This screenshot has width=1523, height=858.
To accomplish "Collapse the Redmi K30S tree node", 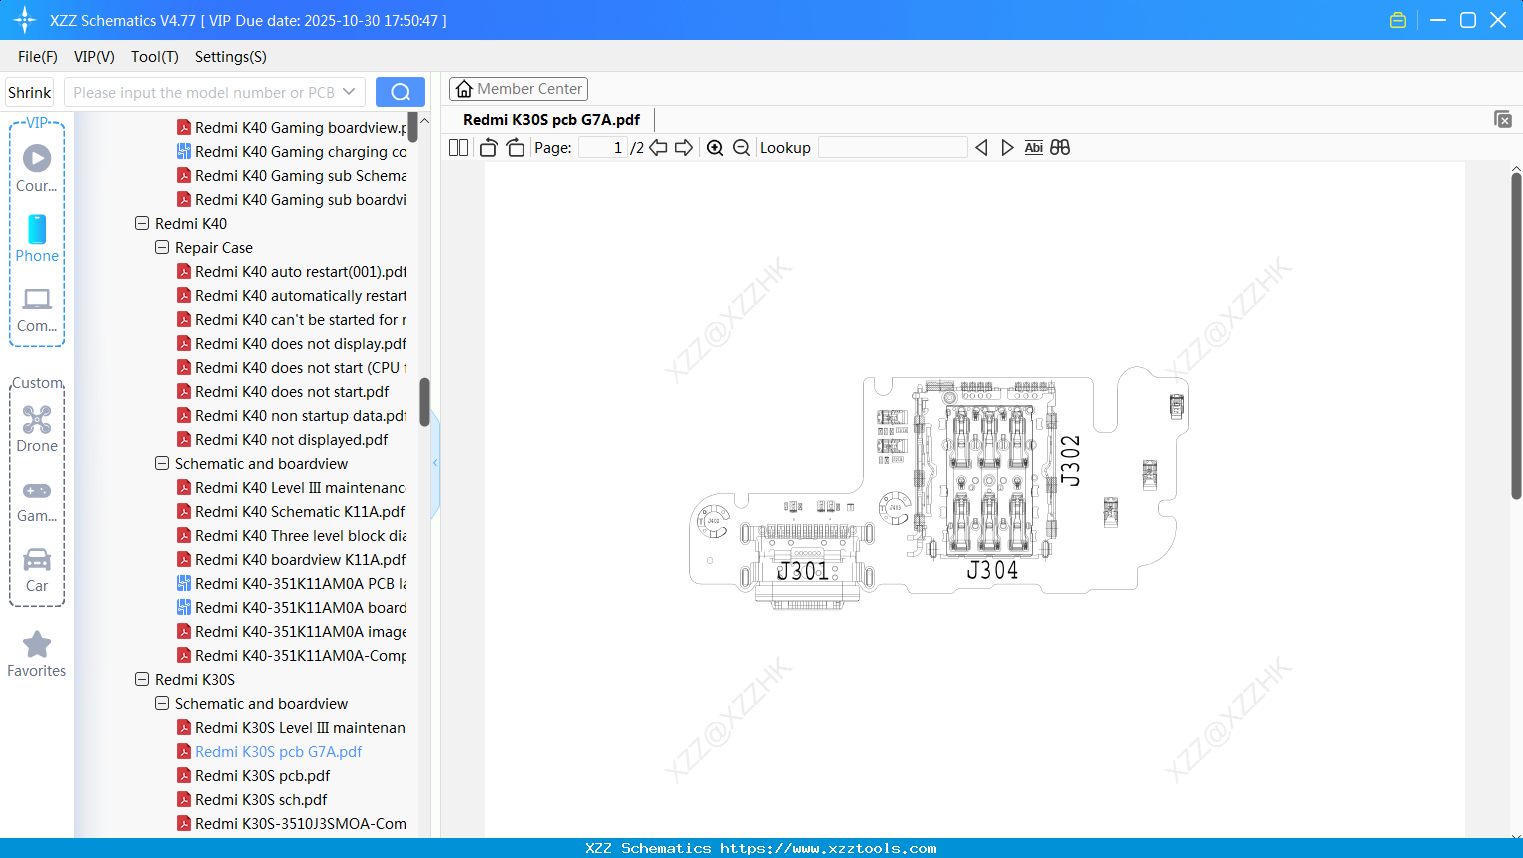I will (x=142, y=679).
